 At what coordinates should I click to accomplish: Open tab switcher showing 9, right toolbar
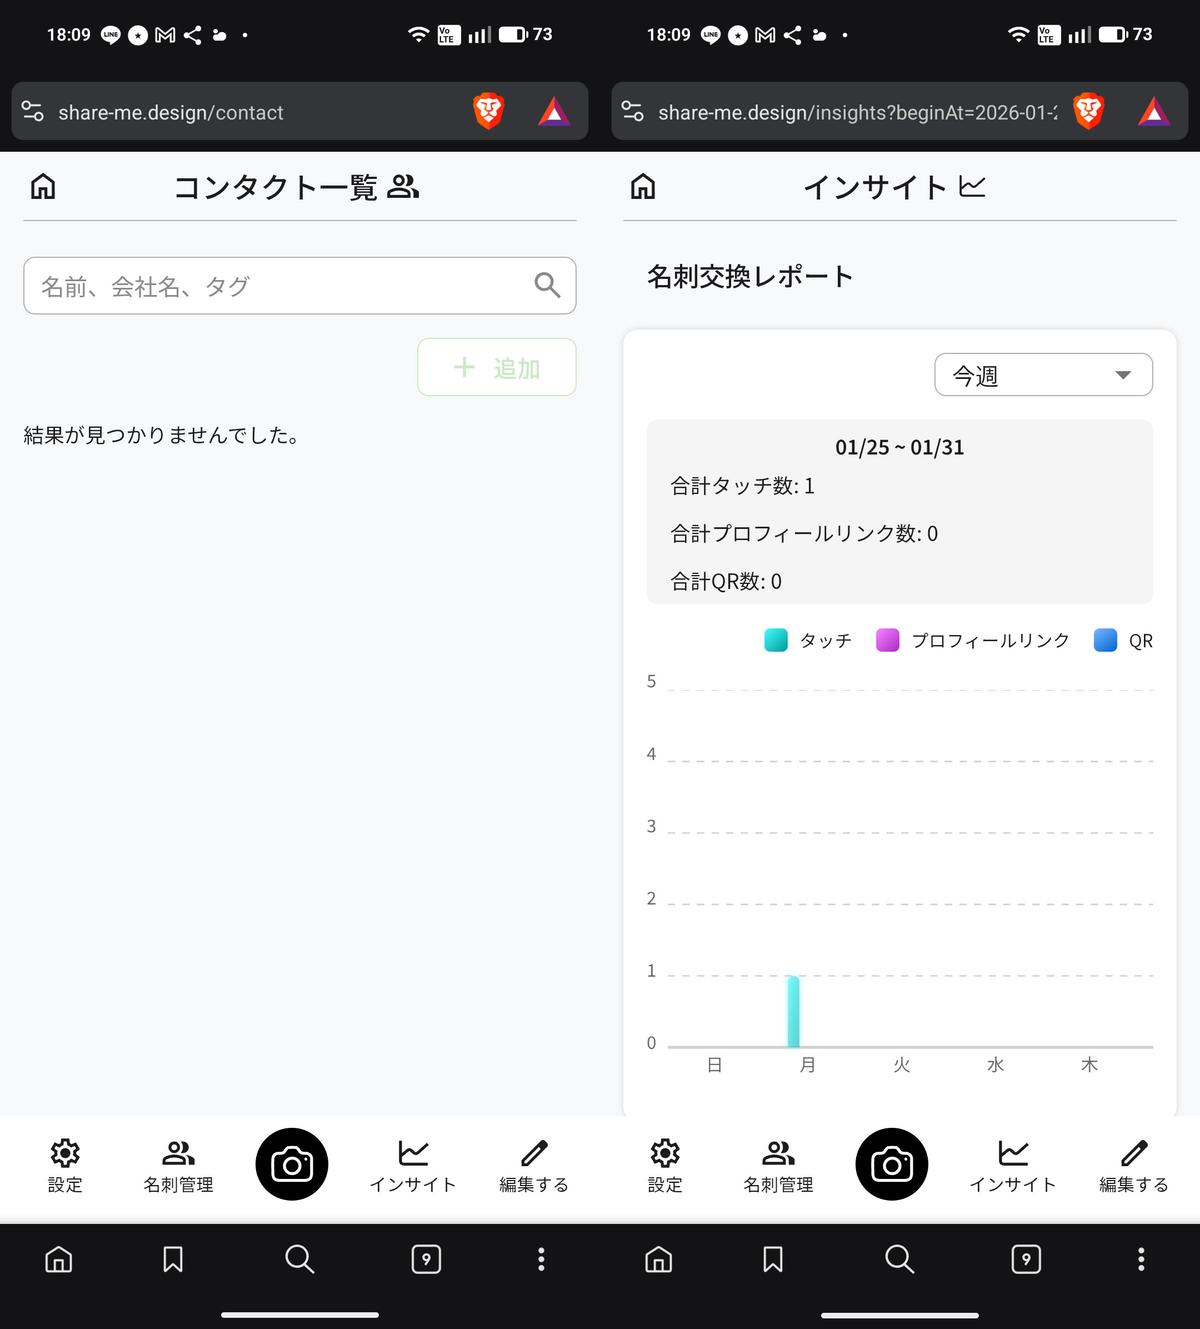1027,1259
